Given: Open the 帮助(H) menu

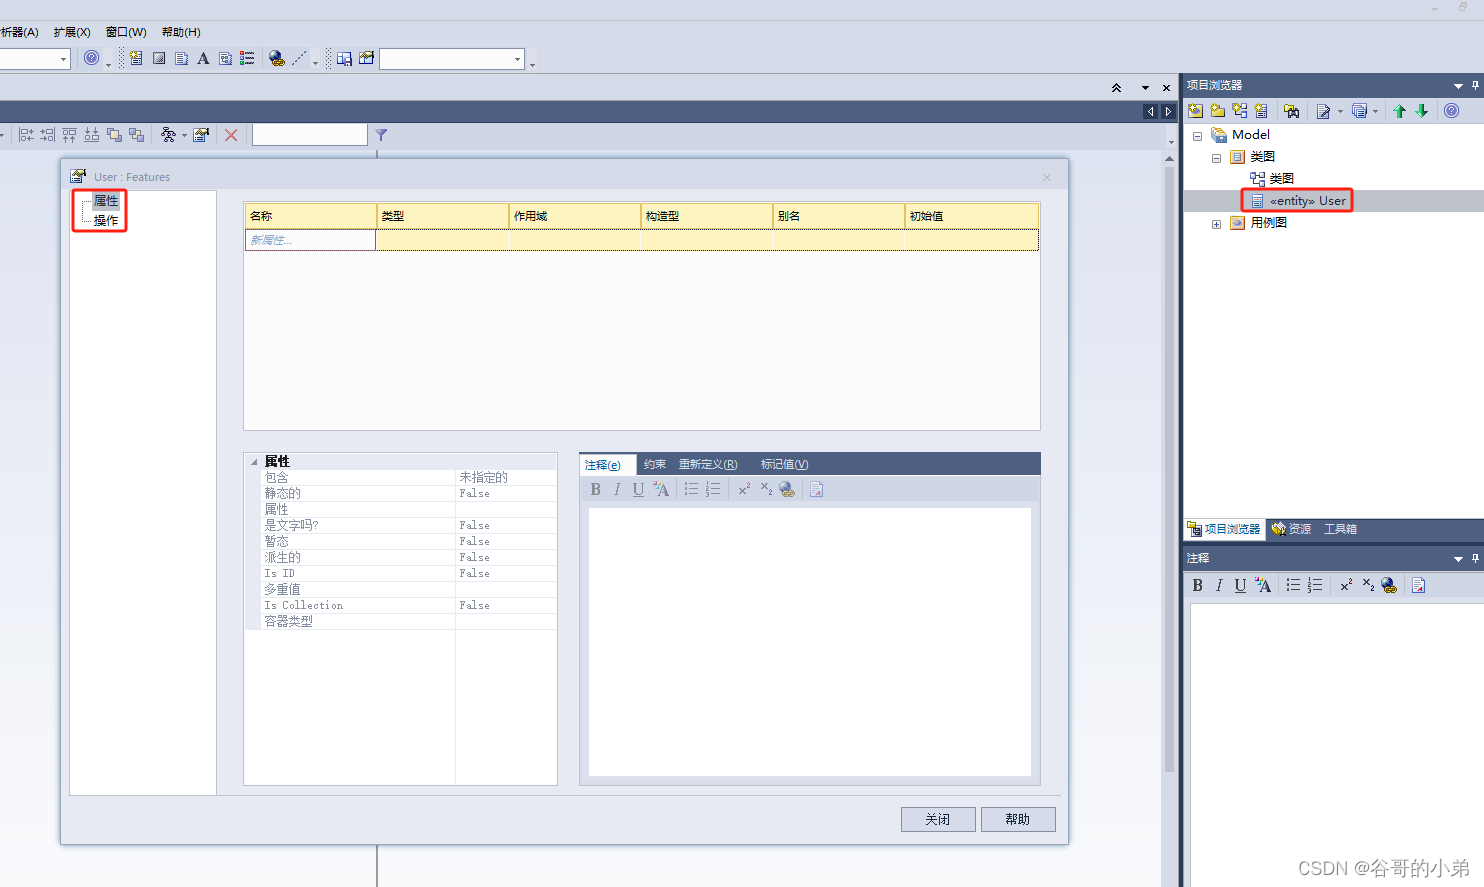Looking at the screenshot, I should point(181,32).
